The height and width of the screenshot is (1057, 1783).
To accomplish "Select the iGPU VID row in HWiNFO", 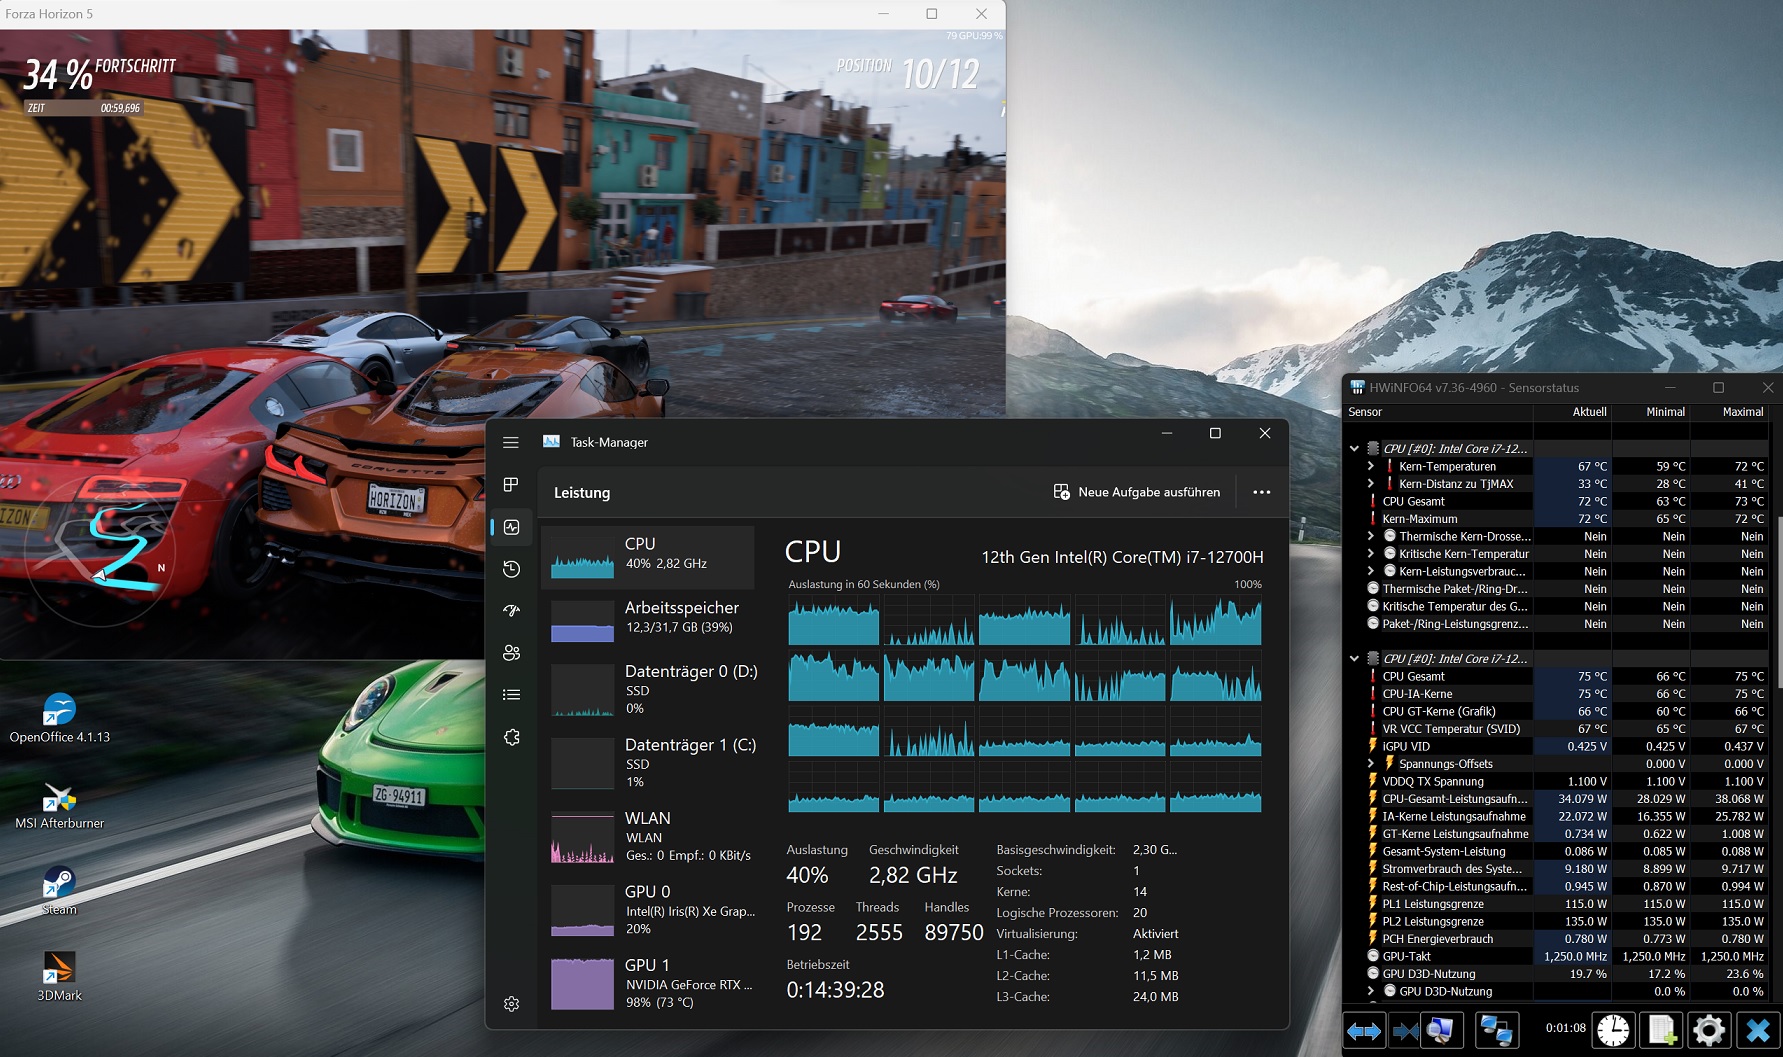I will click(1558, 746).
